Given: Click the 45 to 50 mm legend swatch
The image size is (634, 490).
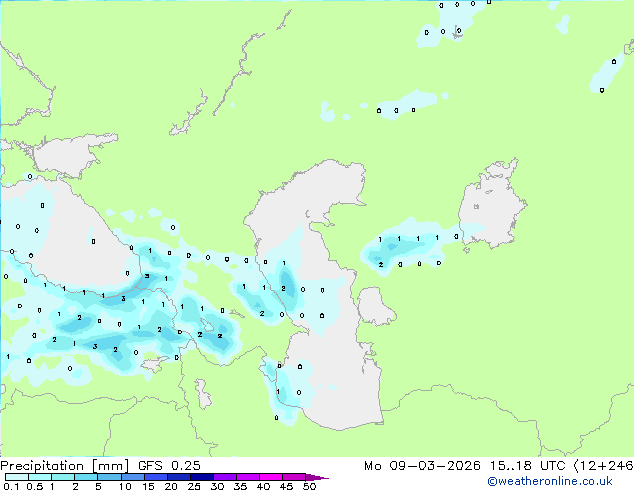Looking at the screenshot, I should pos(294,477).
